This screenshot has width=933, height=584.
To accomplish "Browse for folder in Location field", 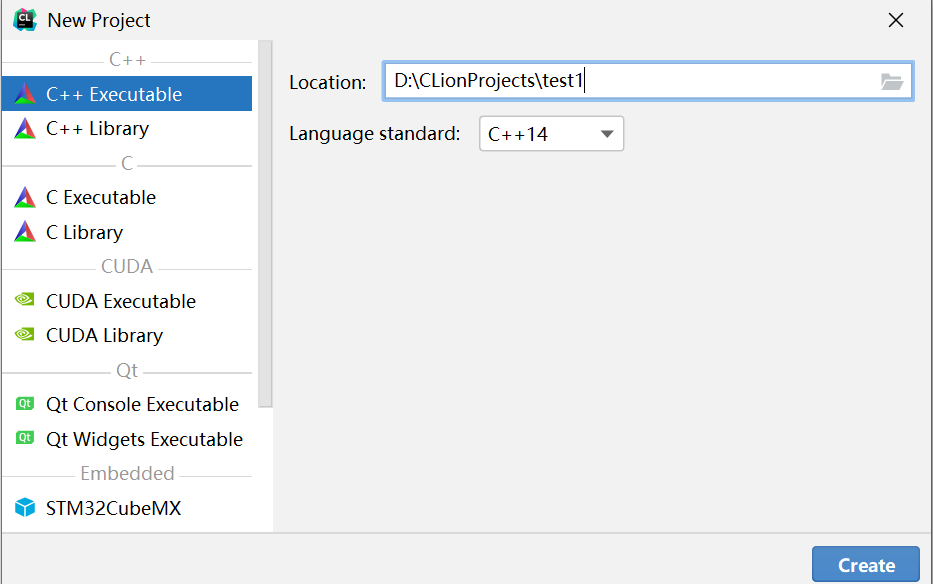I will pos(892,82).
